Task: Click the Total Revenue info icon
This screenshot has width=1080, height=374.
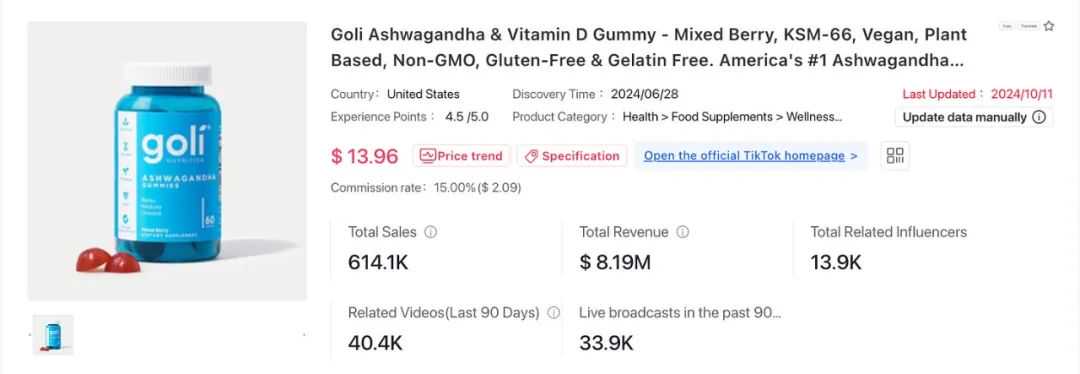Action: [683, 232]
